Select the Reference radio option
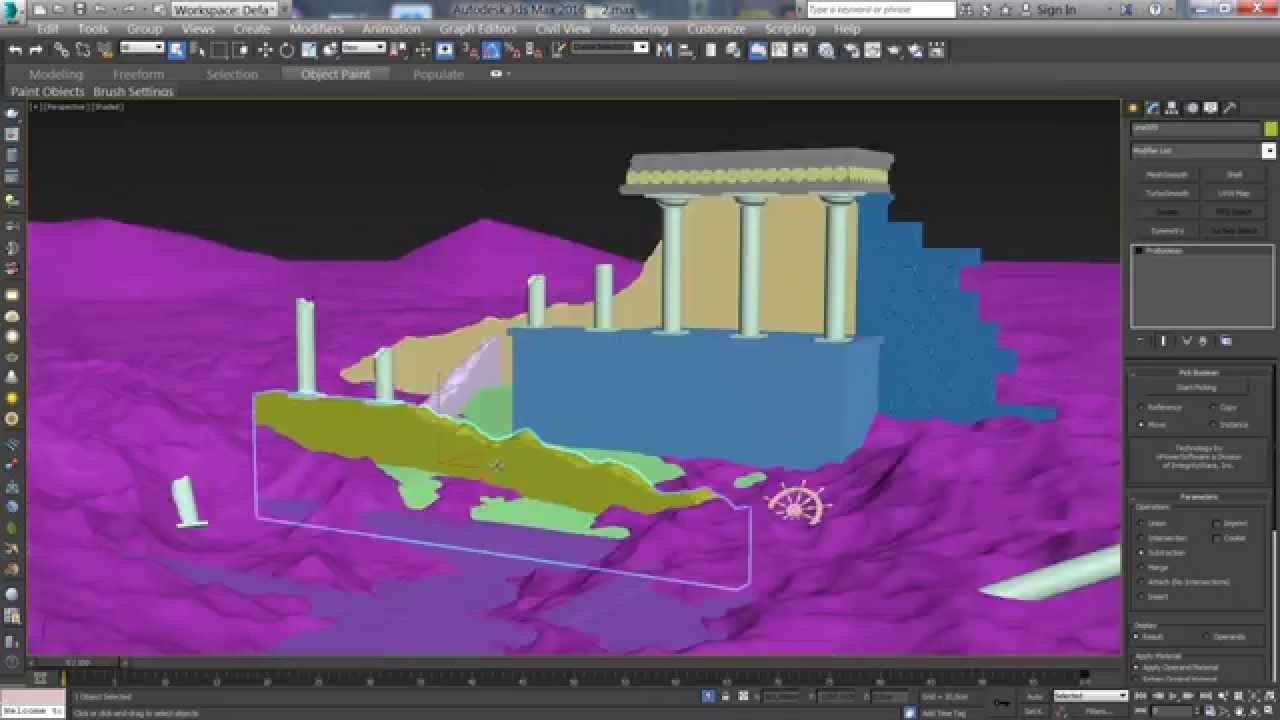 [1141, 408]
